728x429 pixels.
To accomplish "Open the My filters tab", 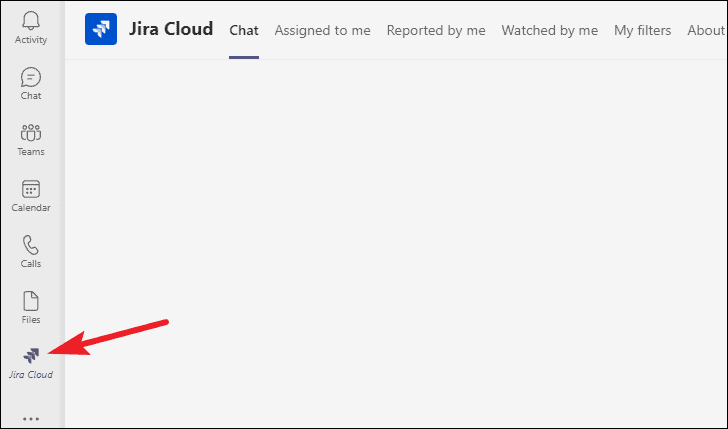I will tap(643, 31).
